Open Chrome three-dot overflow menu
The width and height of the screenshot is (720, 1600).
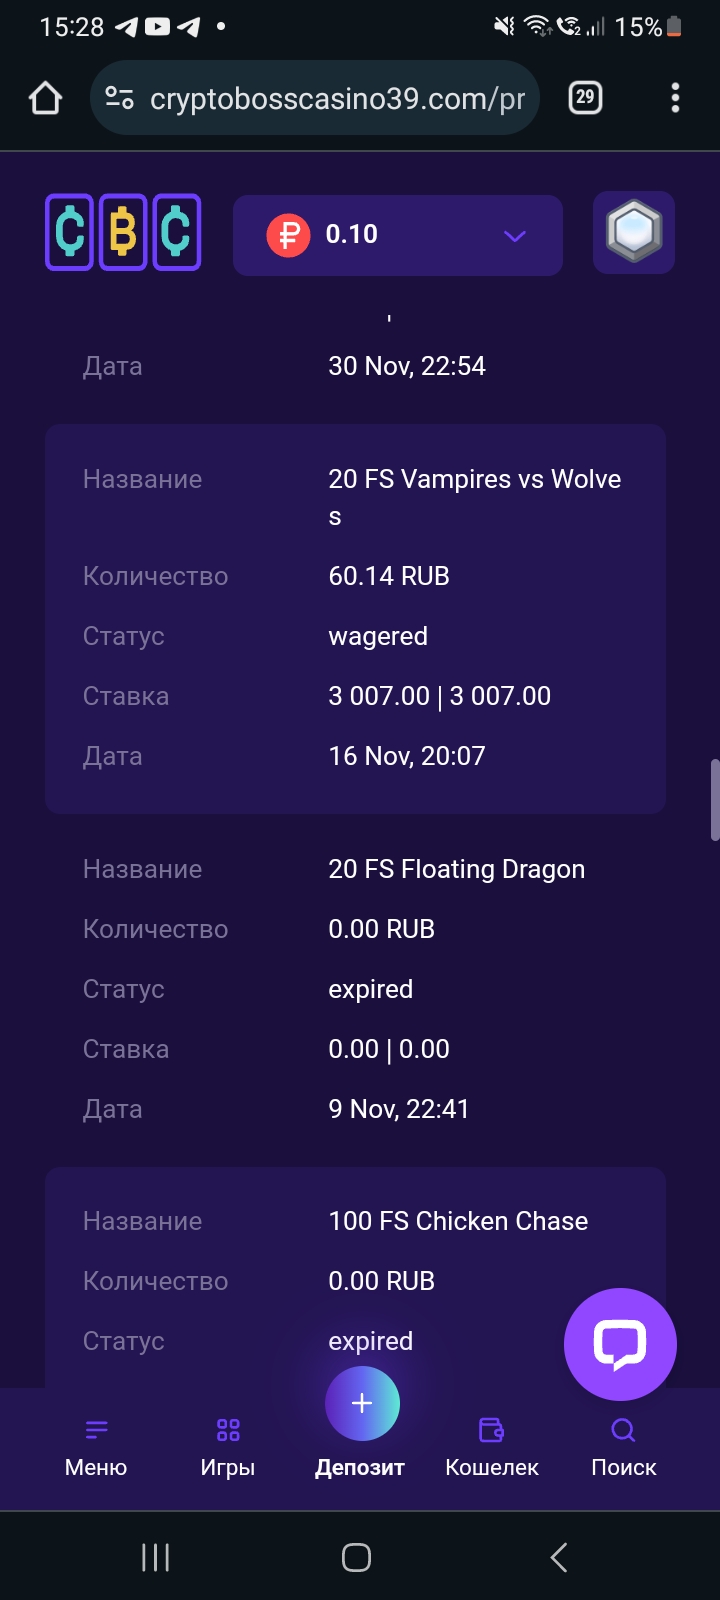675,98
